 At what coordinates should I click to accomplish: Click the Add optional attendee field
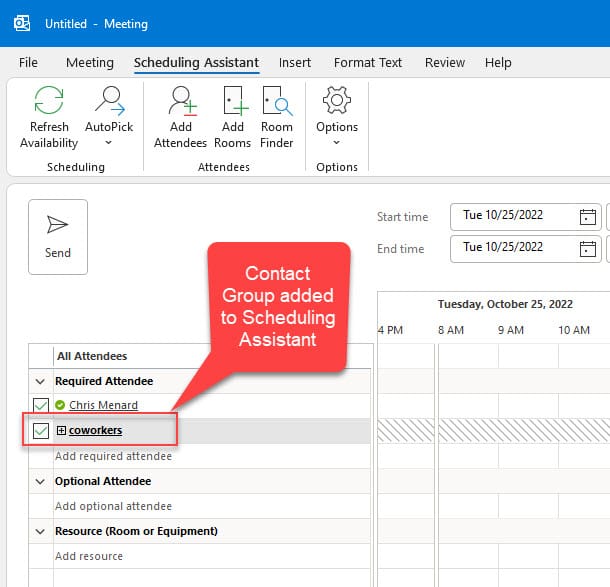113,506
